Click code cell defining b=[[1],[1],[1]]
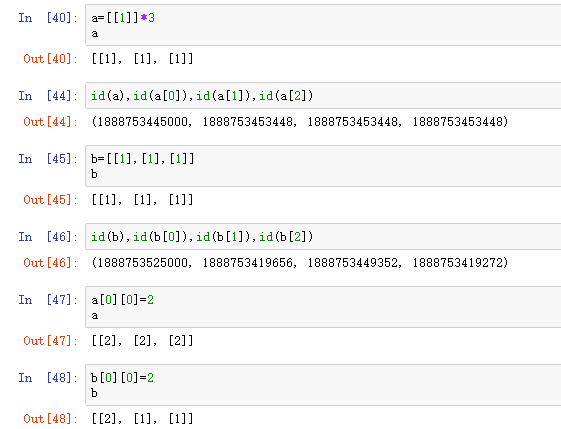Image resolution: width=561 pixels, height=429 pixels. (323, 166)
